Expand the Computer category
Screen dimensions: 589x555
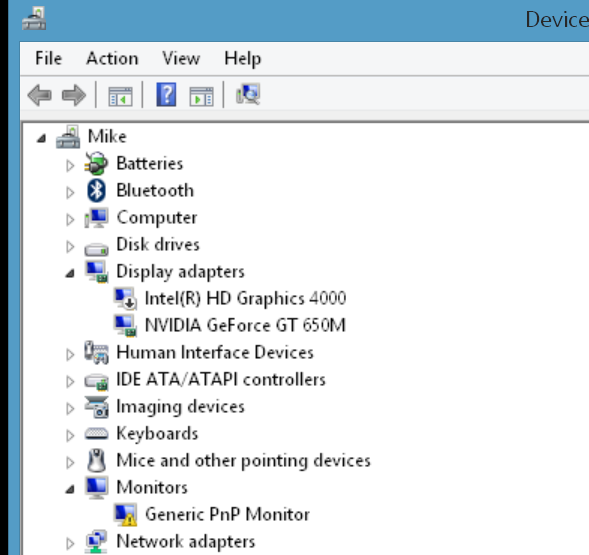[70, 219]
